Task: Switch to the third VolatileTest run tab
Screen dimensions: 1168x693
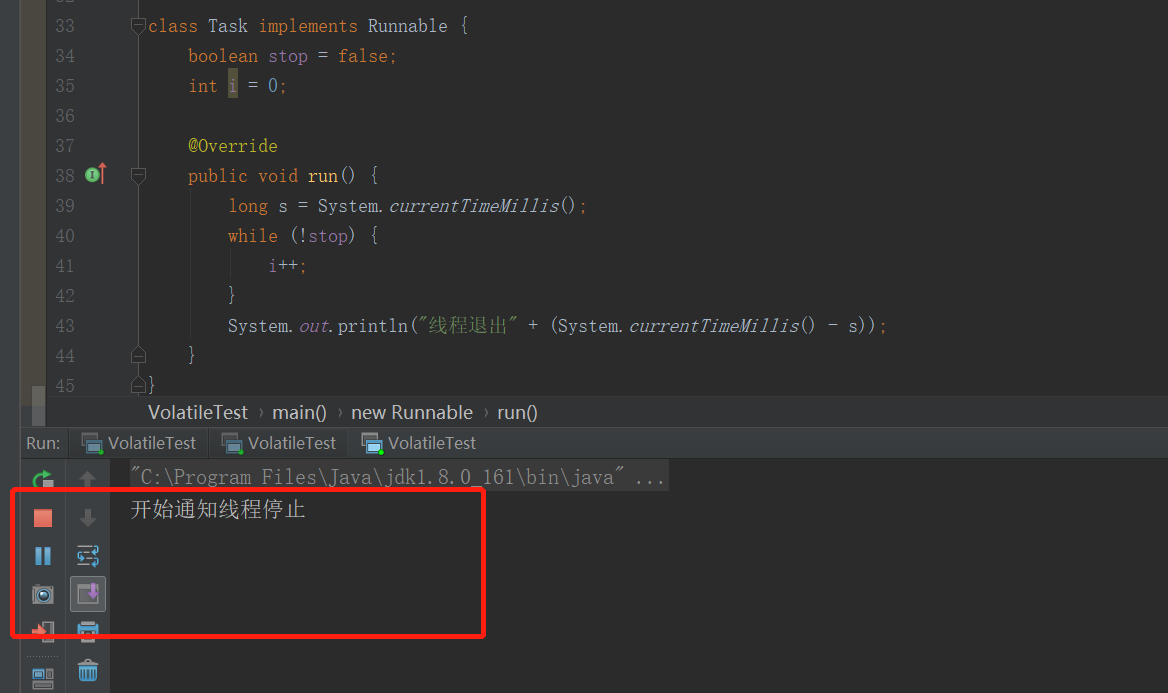Action: coord(419,443)
